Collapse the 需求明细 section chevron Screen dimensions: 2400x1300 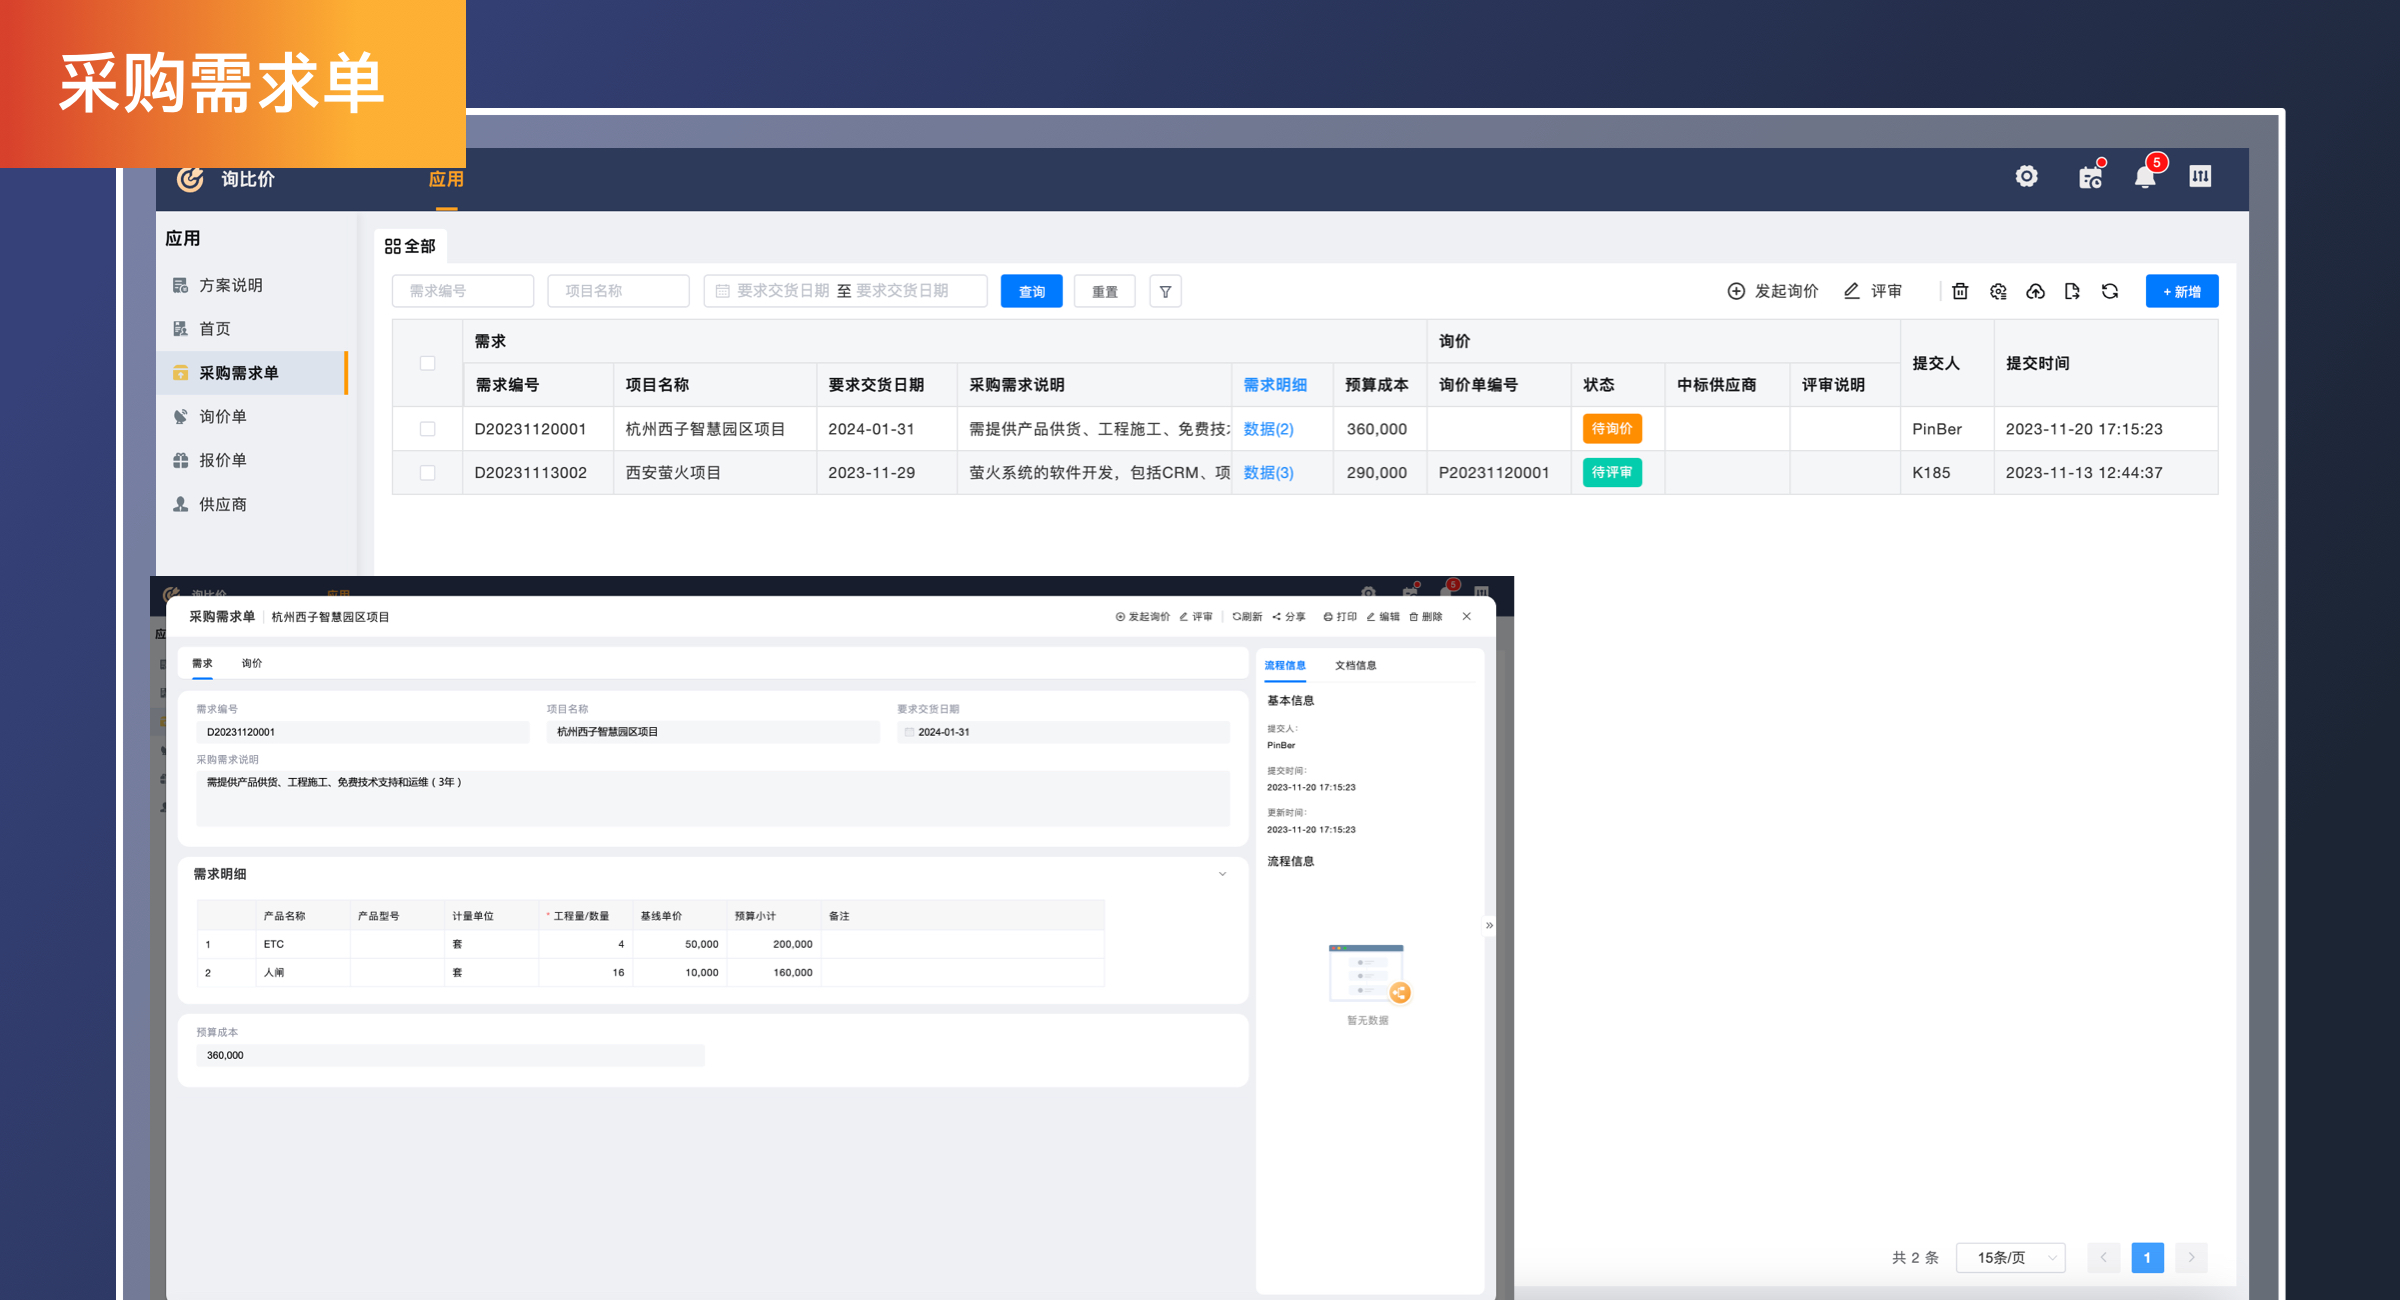1222,874
